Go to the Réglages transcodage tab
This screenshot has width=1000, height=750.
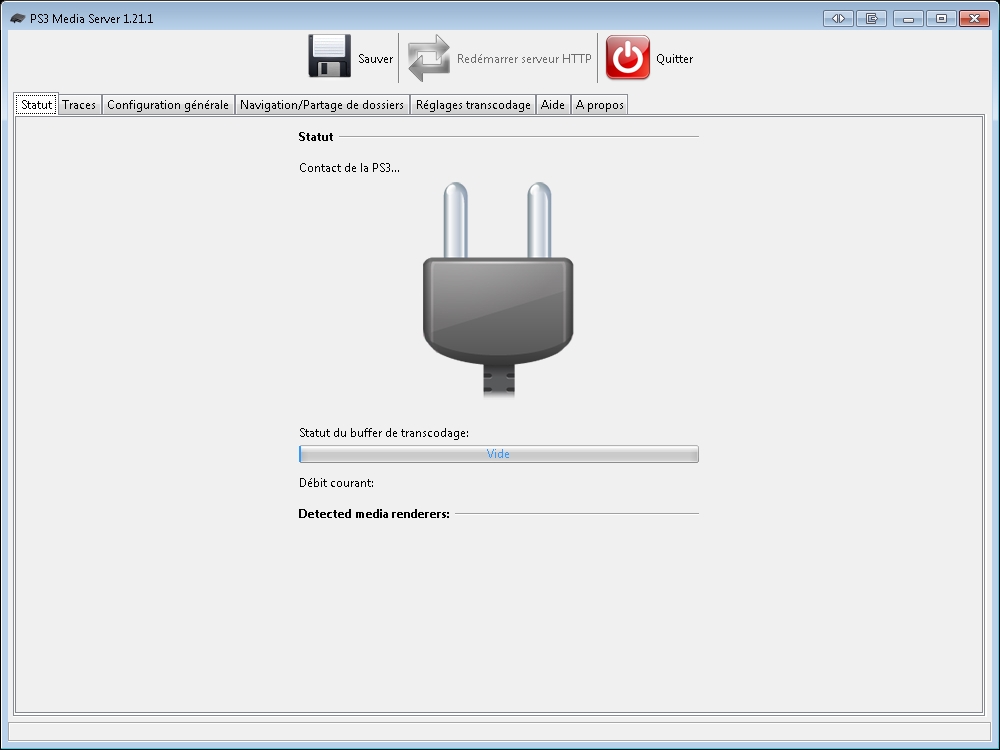tap(473, 105)
